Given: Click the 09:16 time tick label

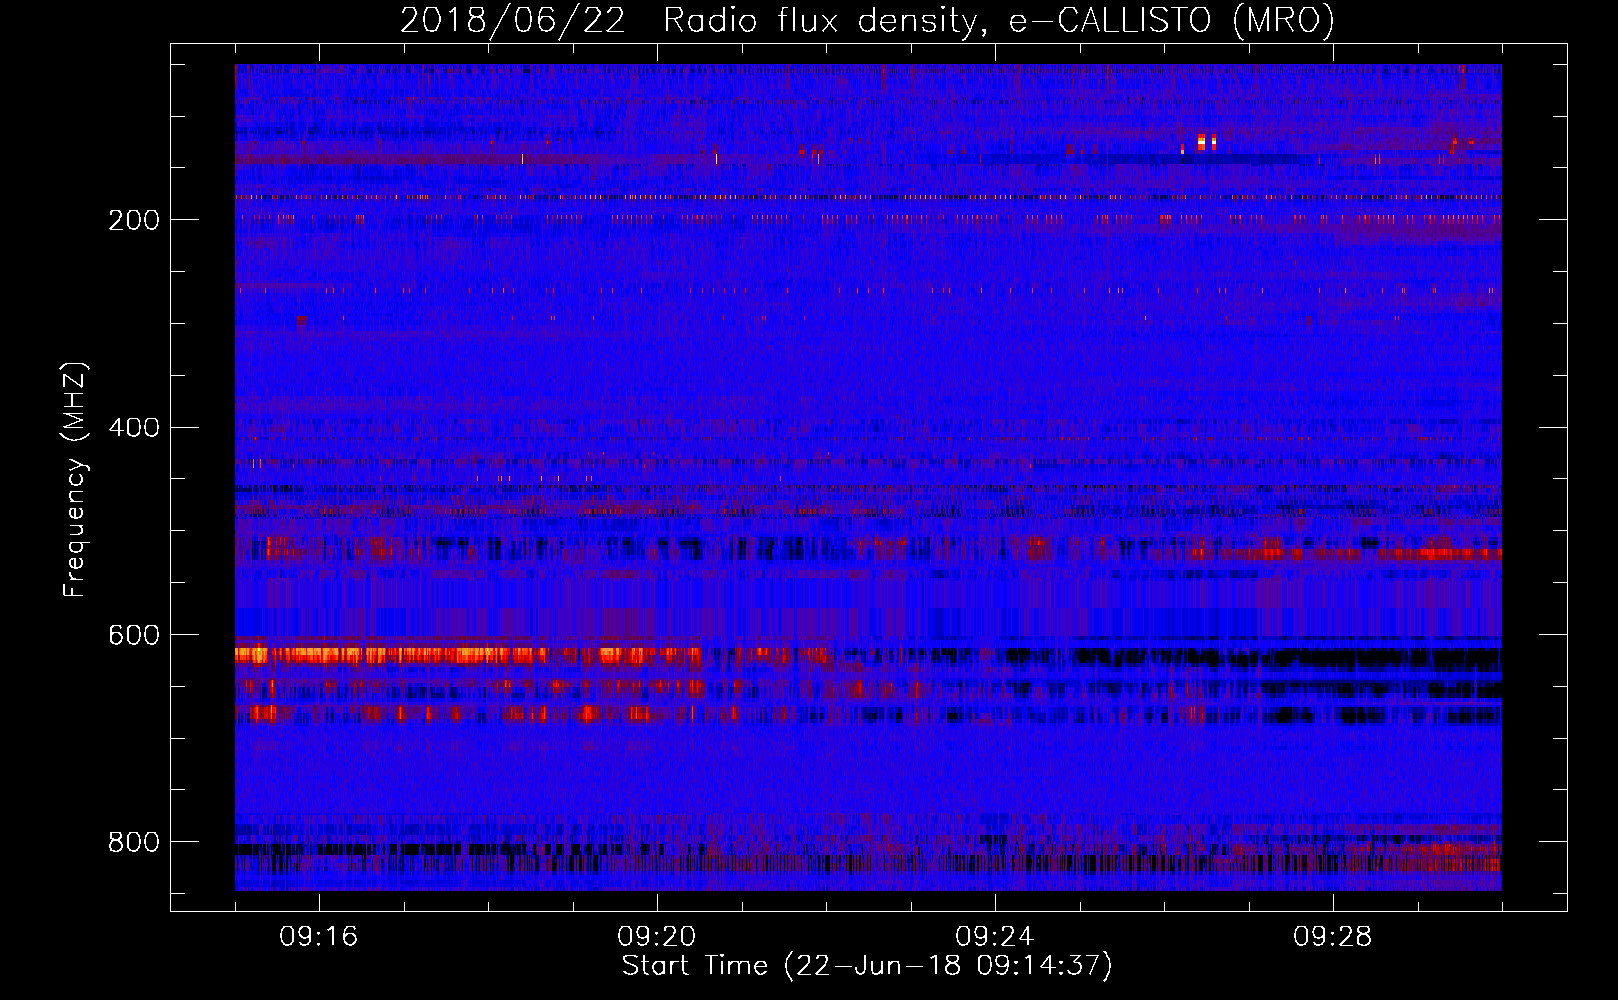Looking at the screenshot, I should (x=319, y=937).
